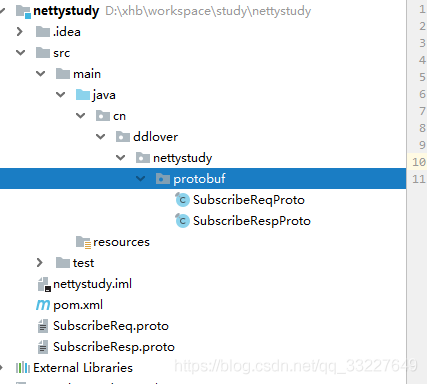Image resolution: width=427 pixels, height=384 pixels.
Task: Click the SubscribeRespProto class icon
Action: (x=182, y=221)
